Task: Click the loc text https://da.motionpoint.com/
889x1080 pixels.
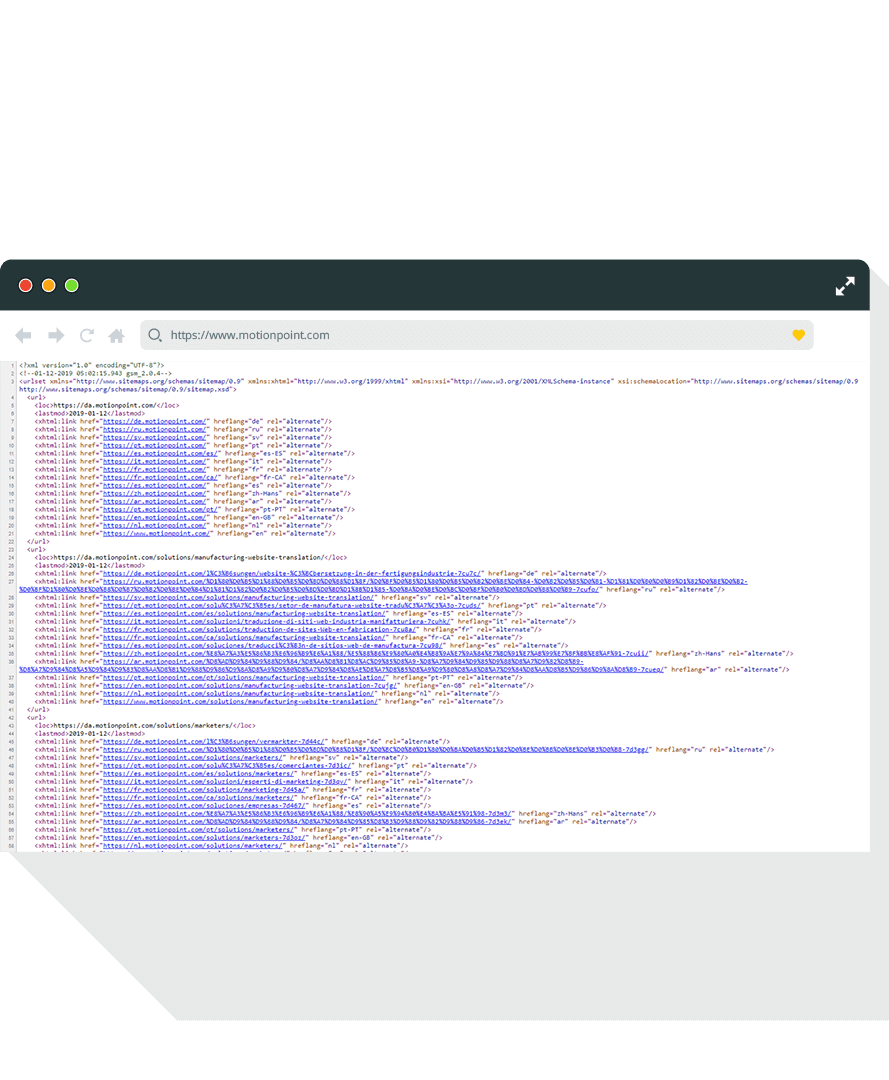Action: pyautogui.click(x=105, y=406)
